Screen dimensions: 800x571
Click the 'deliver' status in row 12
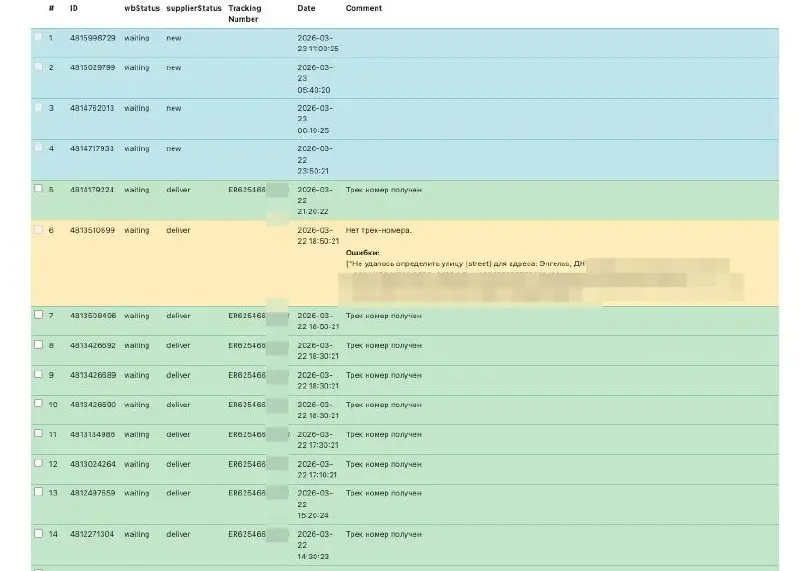pos(178,464)
